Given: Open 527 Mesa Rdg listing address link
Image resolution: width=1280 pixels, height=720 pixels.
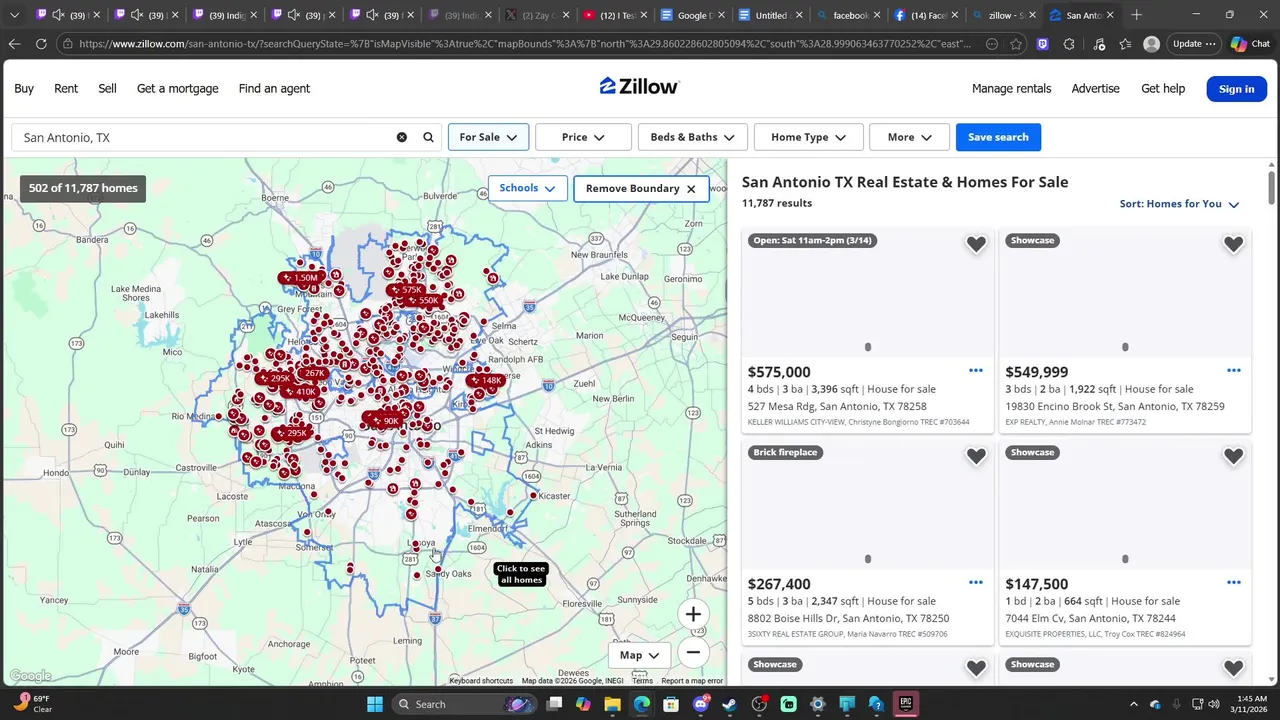Looking at the screenshot, I should [x=837, y=406].
